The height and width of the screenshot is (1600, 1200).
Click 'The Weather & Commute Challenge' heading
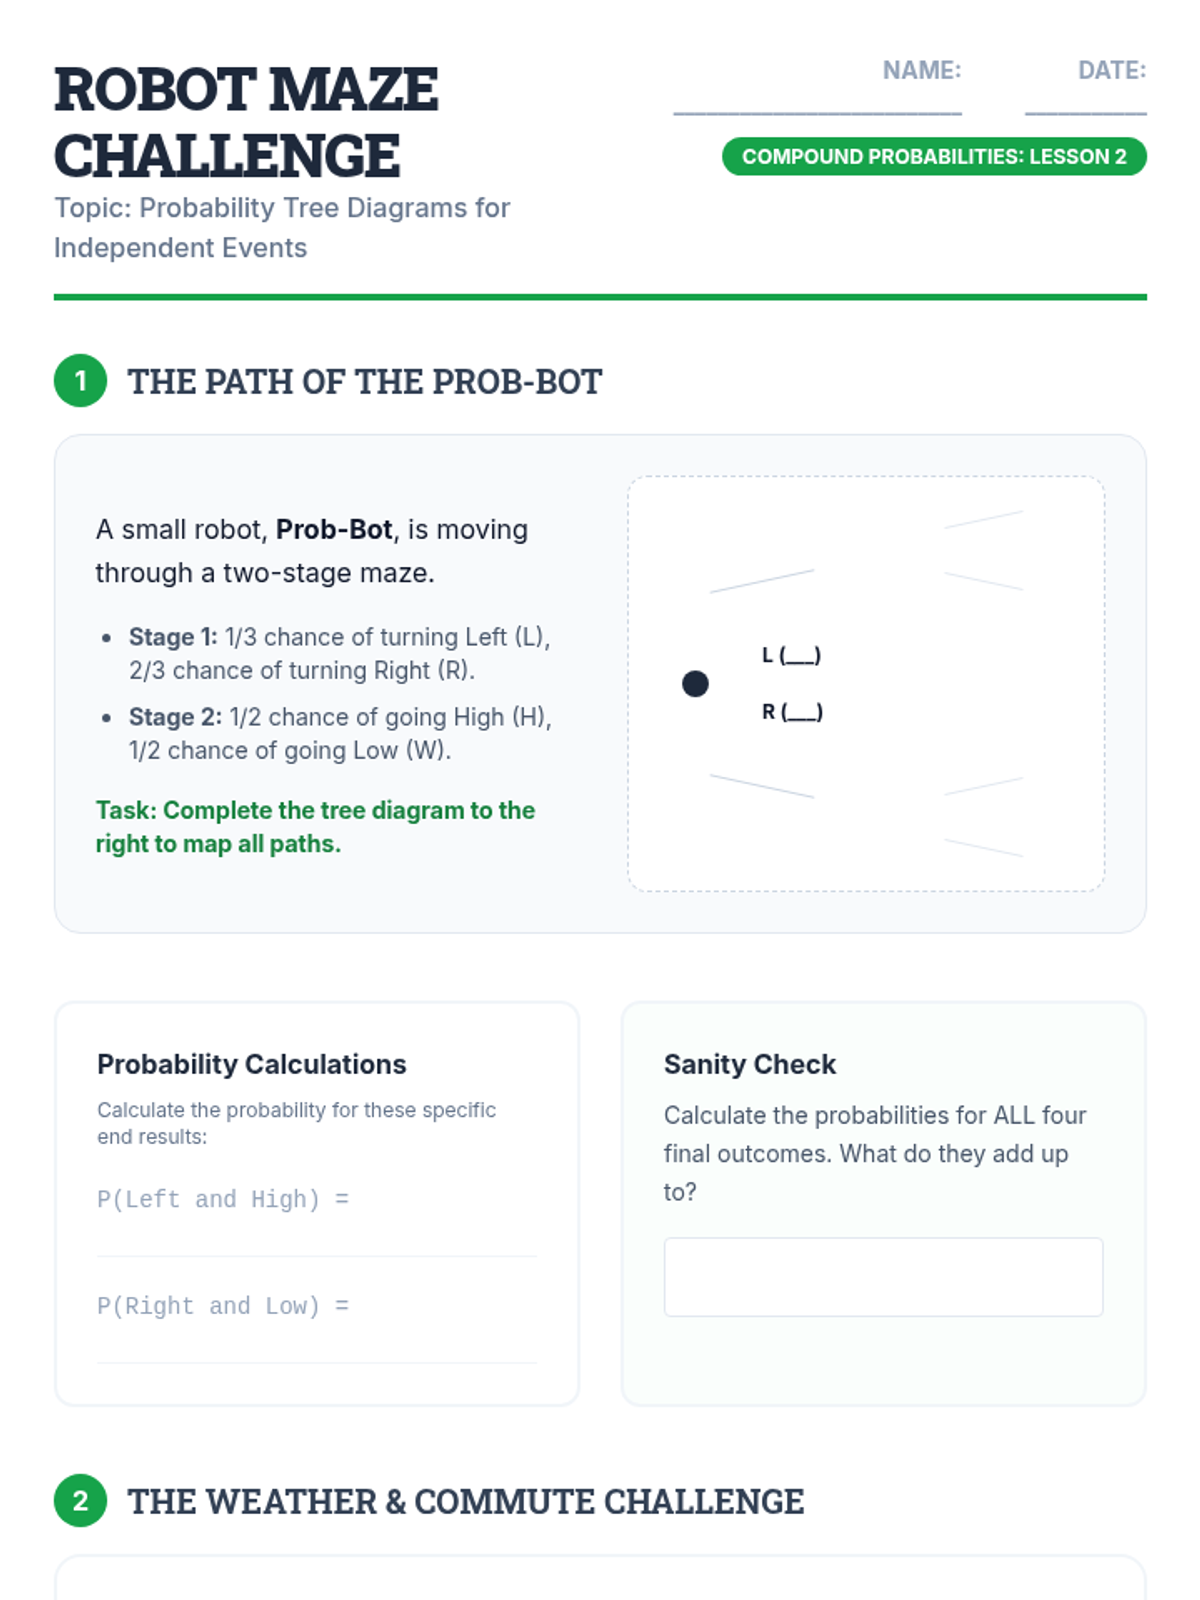pyautogui.click(x=465, y=1501)
